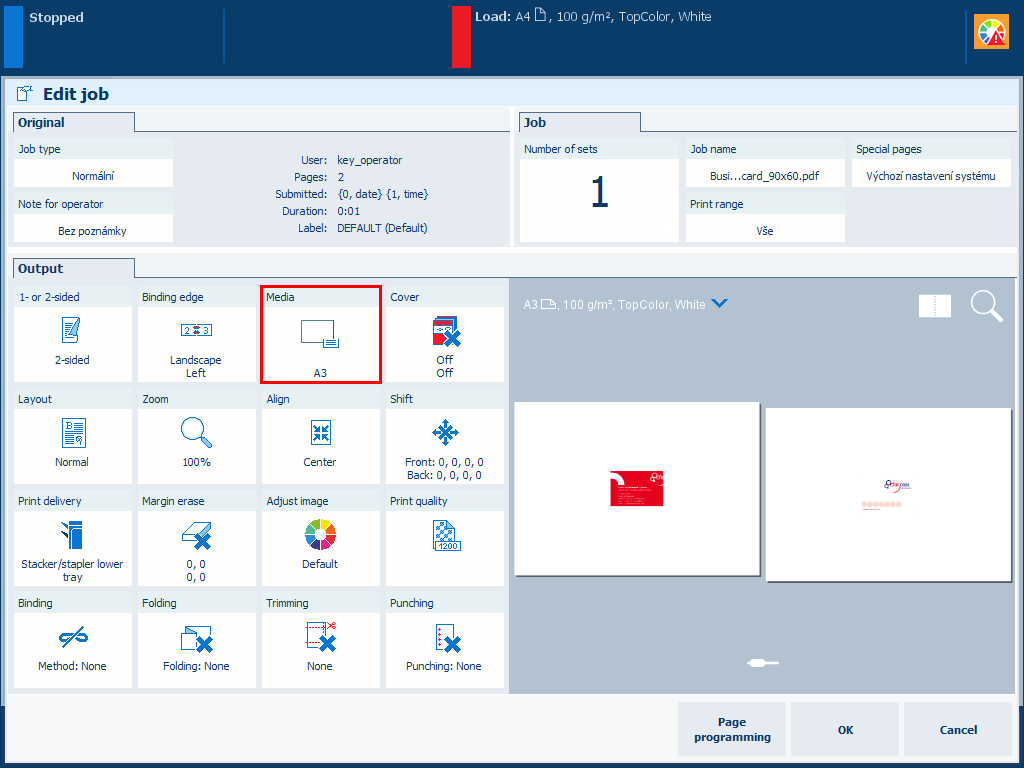Open the Cover setting icon
1024x768 pixels.
(x=444, y=331)
